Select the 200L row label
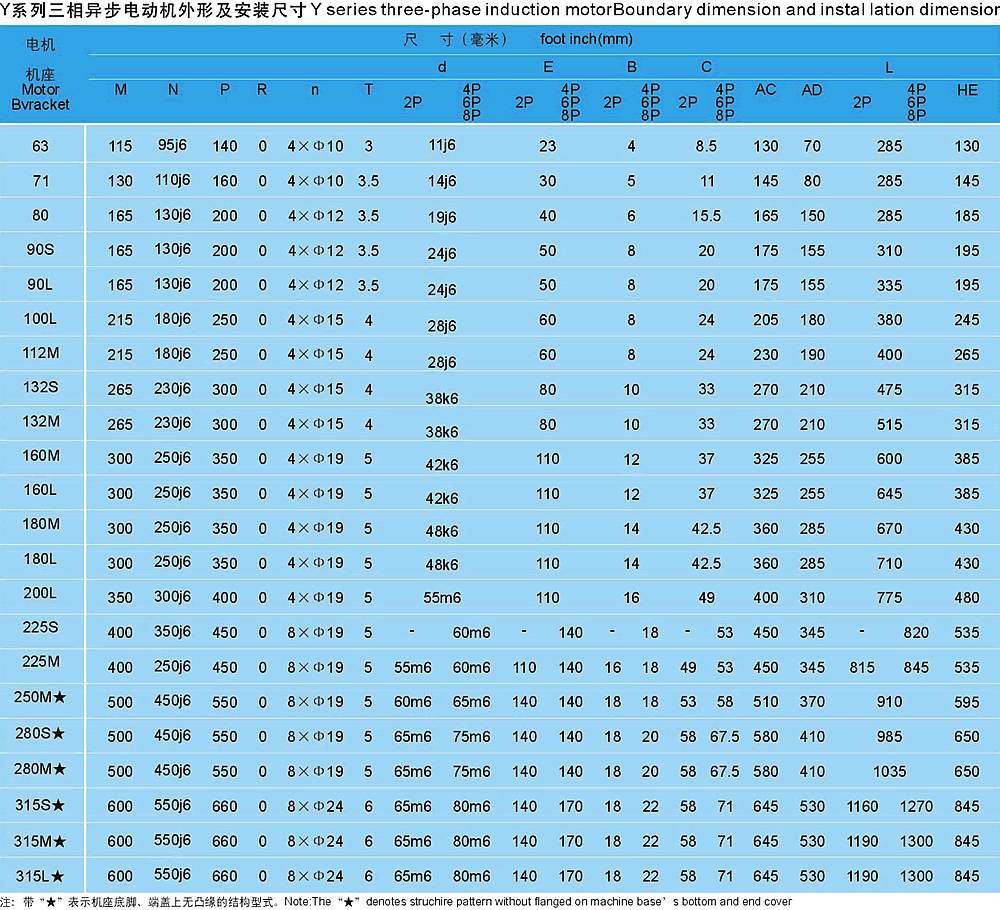1000x910 pixels. pos(41,593)
